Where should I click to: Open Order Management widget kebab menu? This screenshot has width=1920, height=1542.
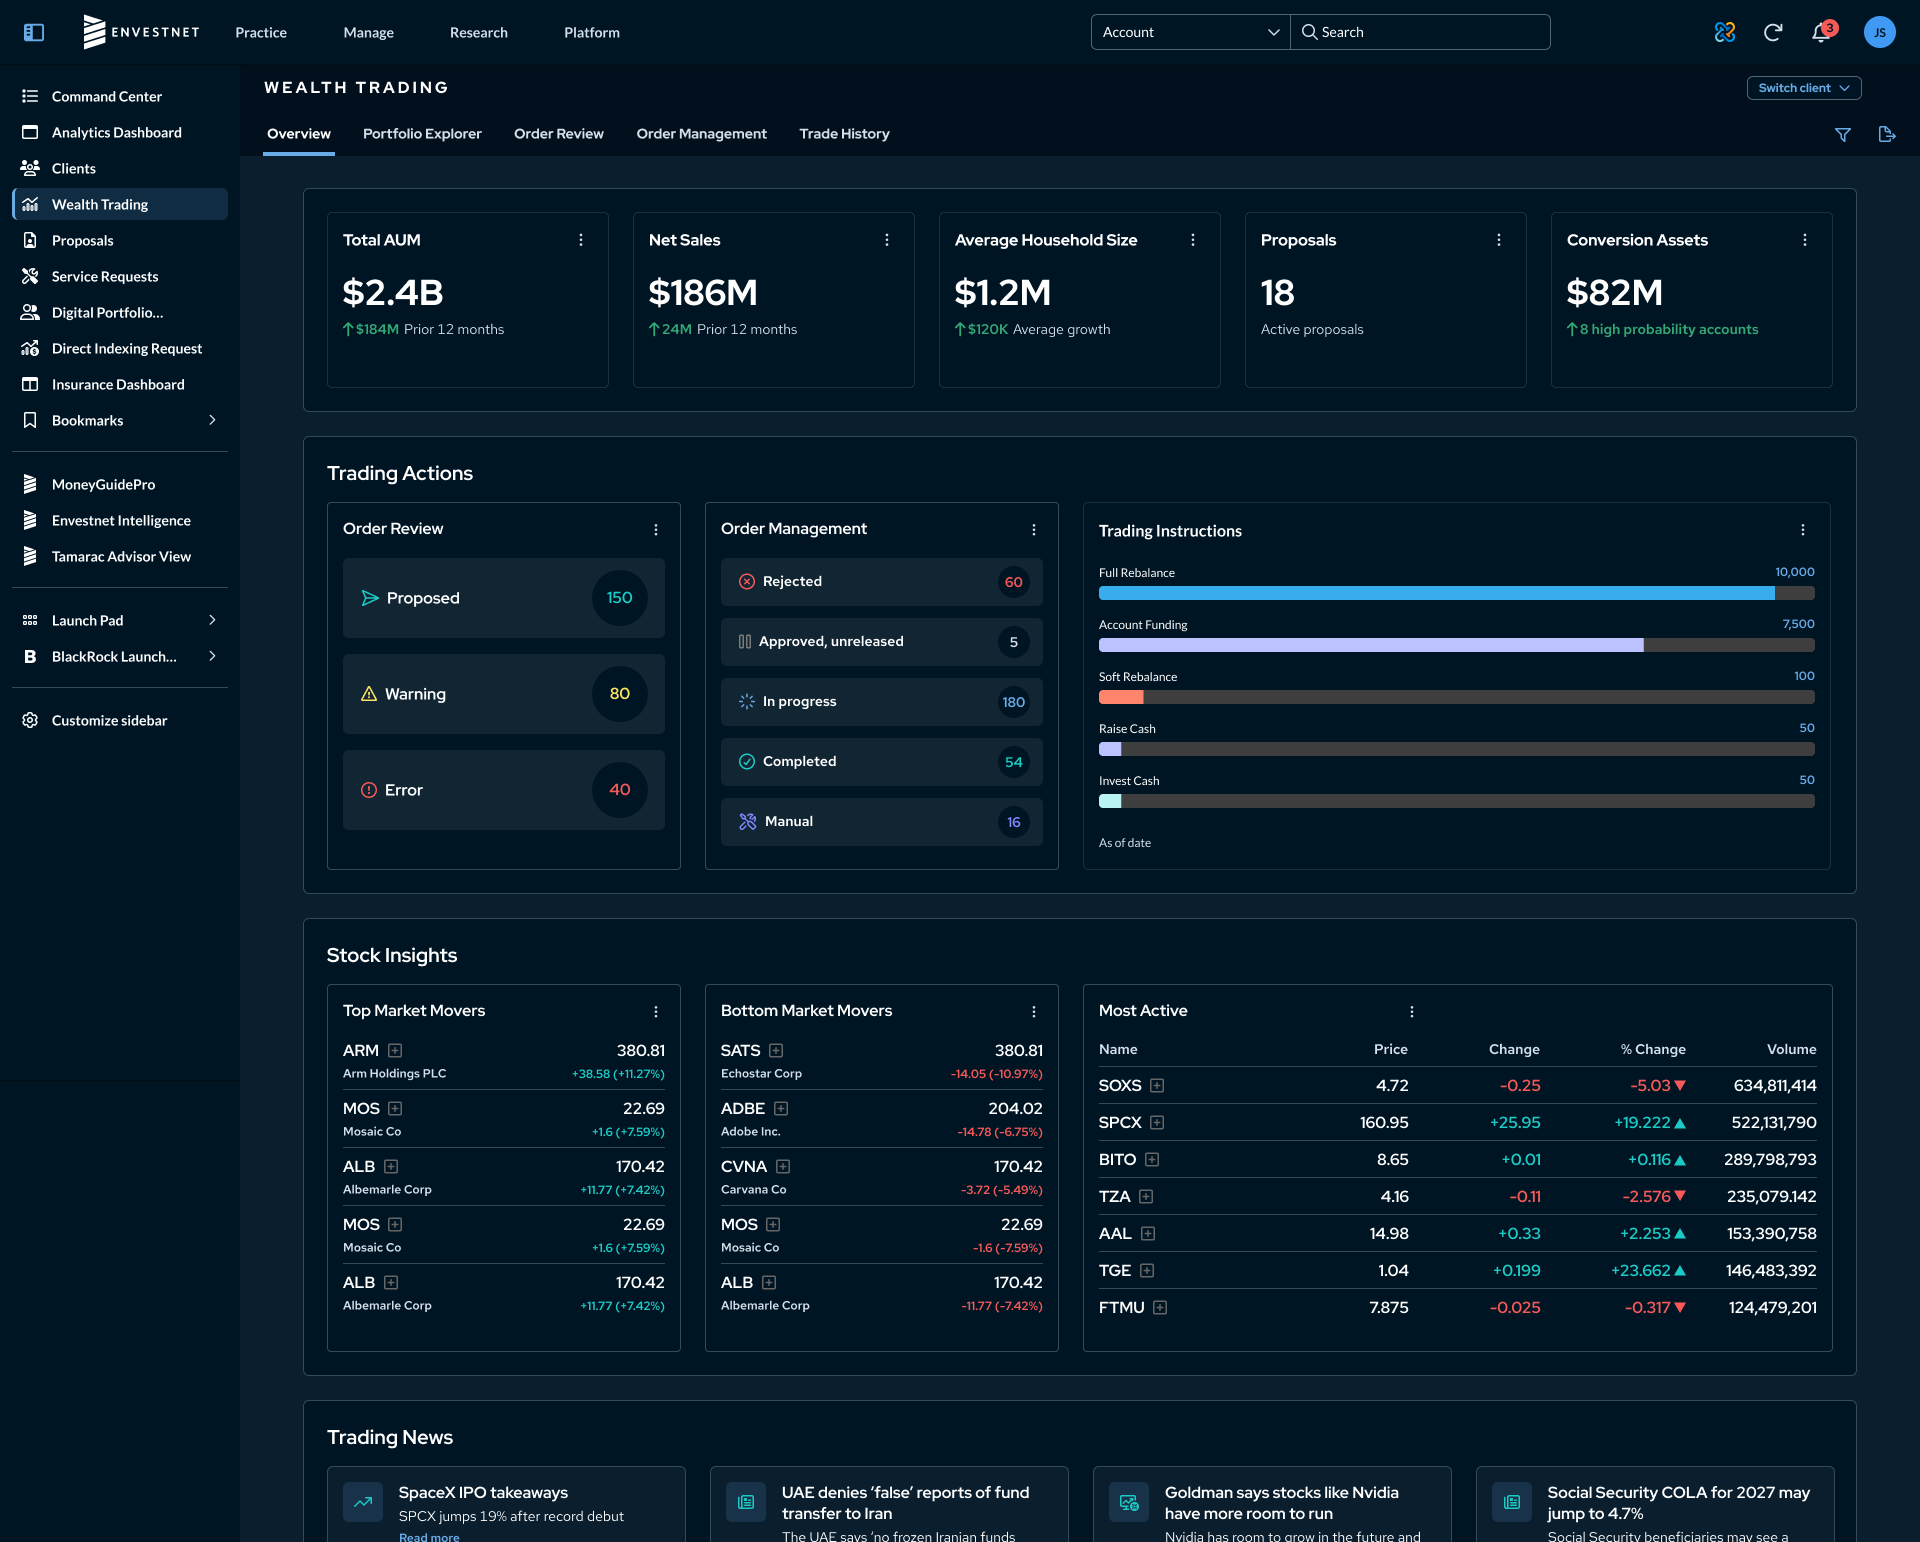(1034, 529)
